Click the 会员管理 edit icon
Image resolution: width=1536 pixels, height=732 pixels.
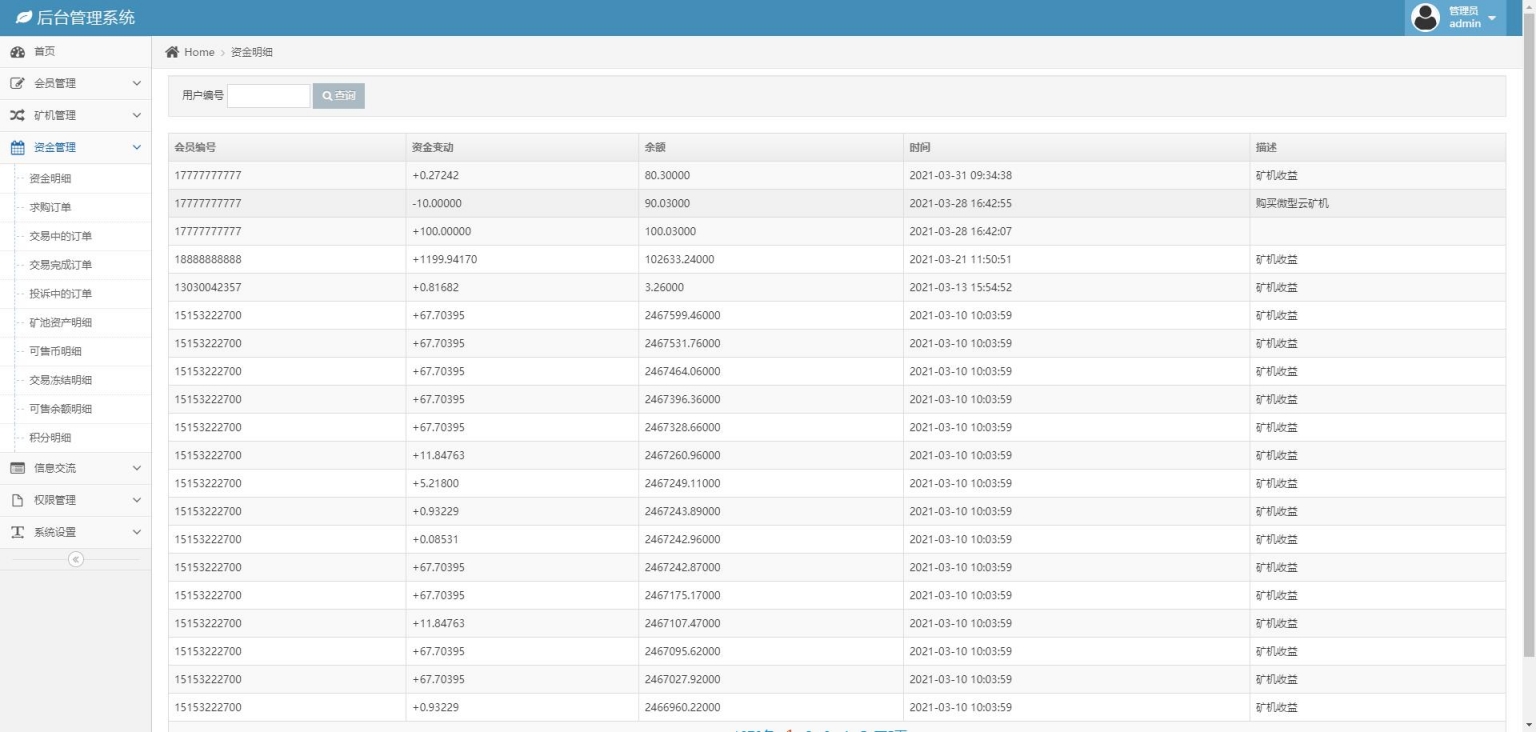[17, 83]
